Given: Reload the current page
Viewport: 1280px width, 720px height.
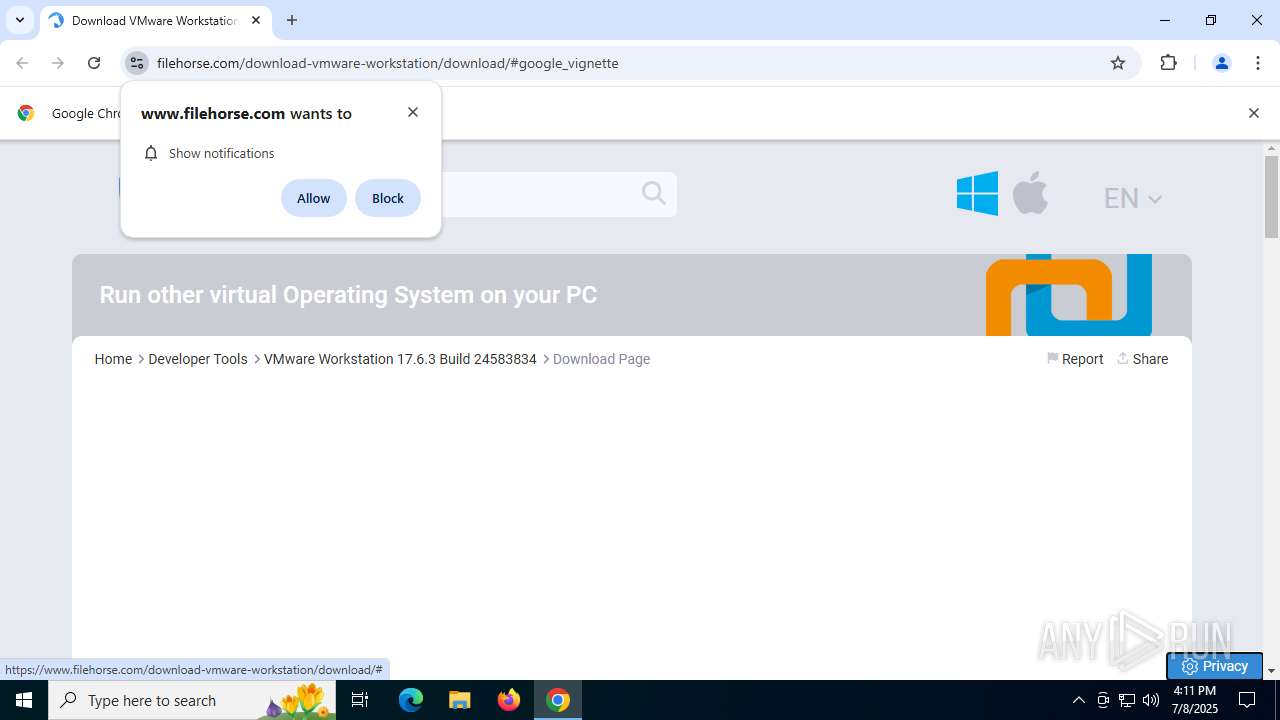Looking at the screenshot, I should pyautogui.click(x=94, y=63).
